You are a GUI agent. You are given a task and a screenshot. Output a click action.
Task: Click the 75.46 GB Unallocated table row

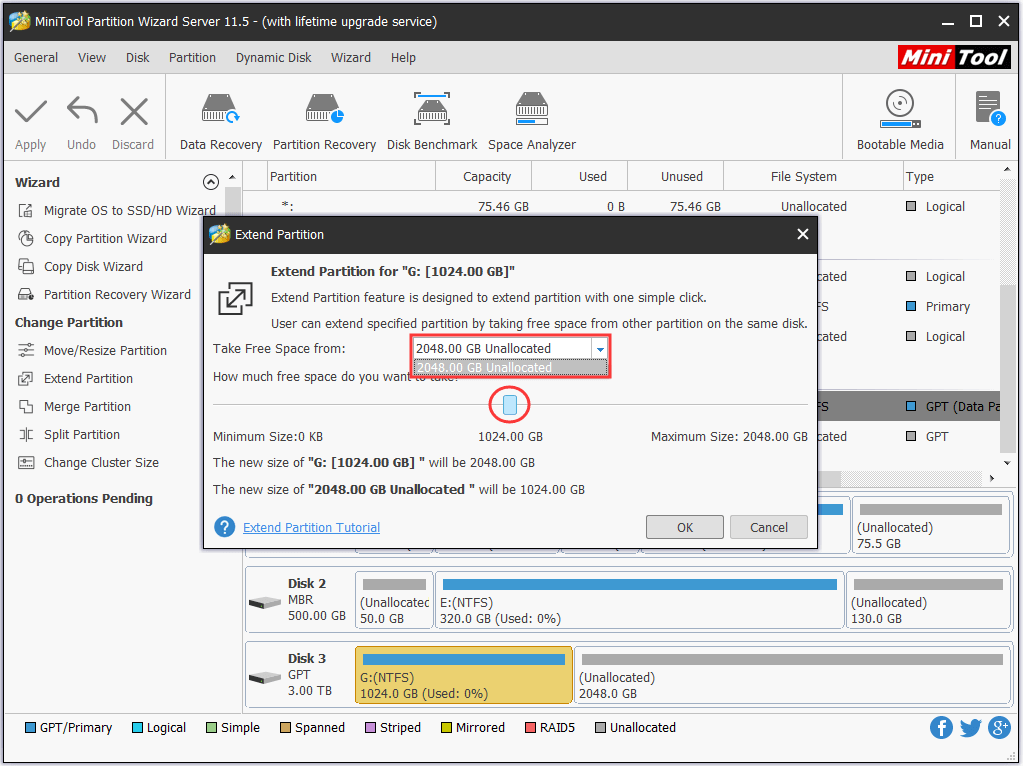pyautogui.click(x=621, y=206)
